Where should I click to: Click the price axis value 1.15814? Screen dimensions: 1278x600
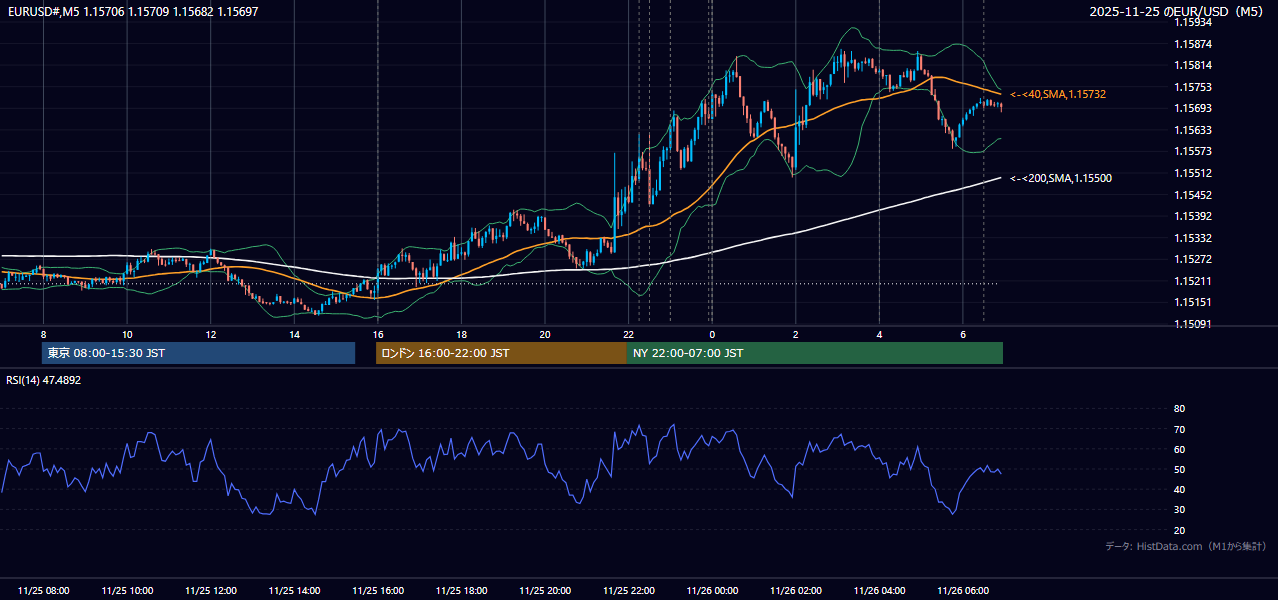(x=1194, y=65)
